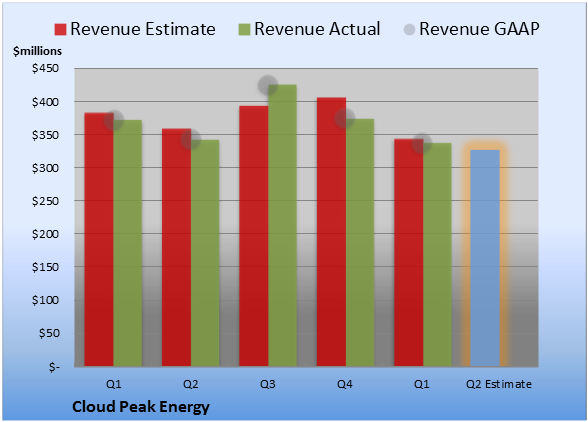Click the '$100' axis value
Screen dimensions: 588x422
(x=46, y=300)
